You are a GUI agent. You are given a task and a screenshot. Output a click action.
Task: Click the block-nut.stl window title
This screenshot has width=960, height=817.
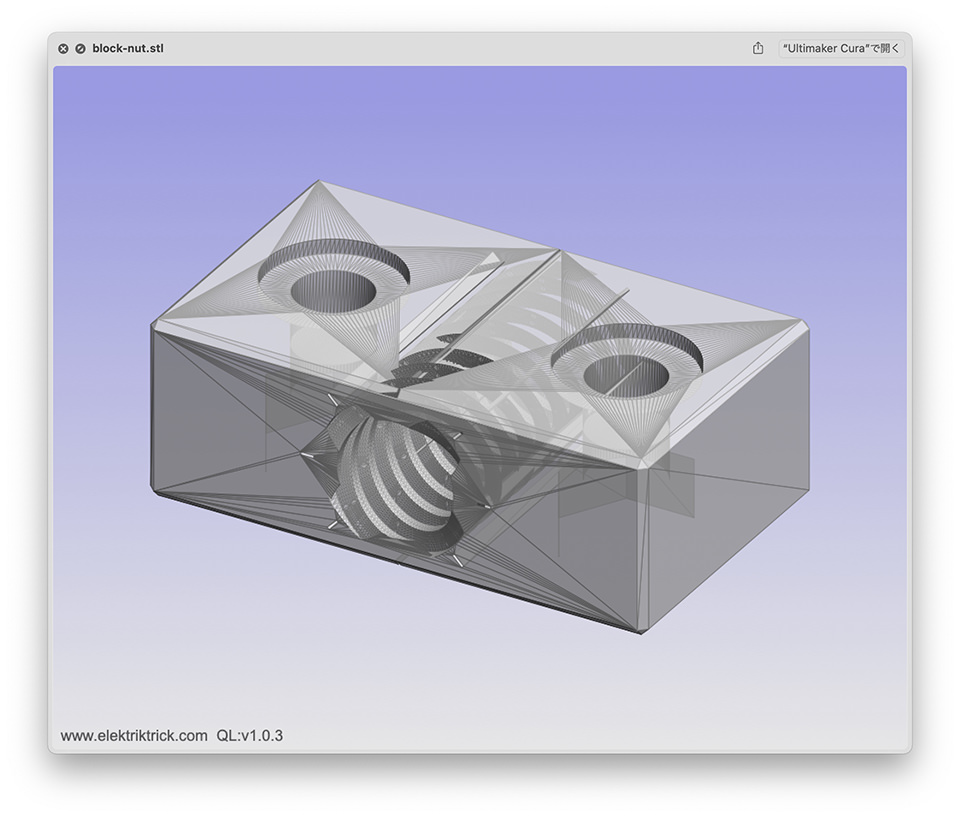point(128,48)
